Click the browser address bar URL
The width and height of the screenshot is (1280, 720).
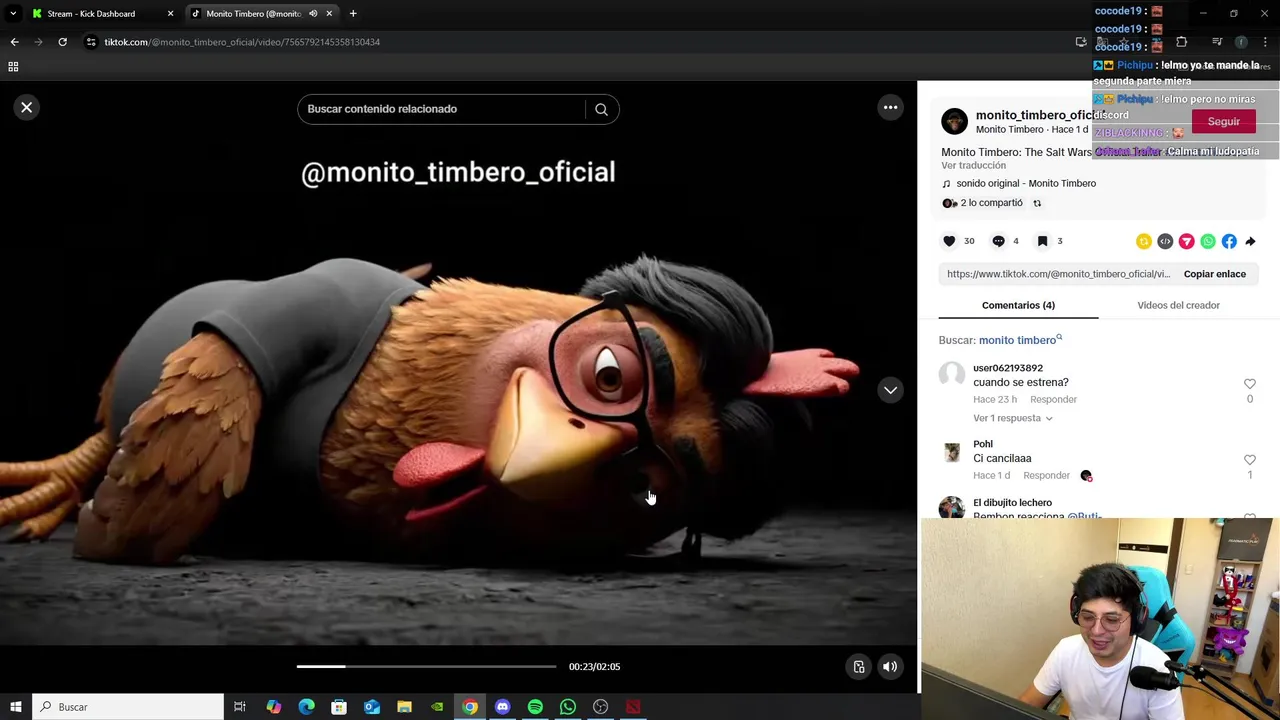pos(242,42)
